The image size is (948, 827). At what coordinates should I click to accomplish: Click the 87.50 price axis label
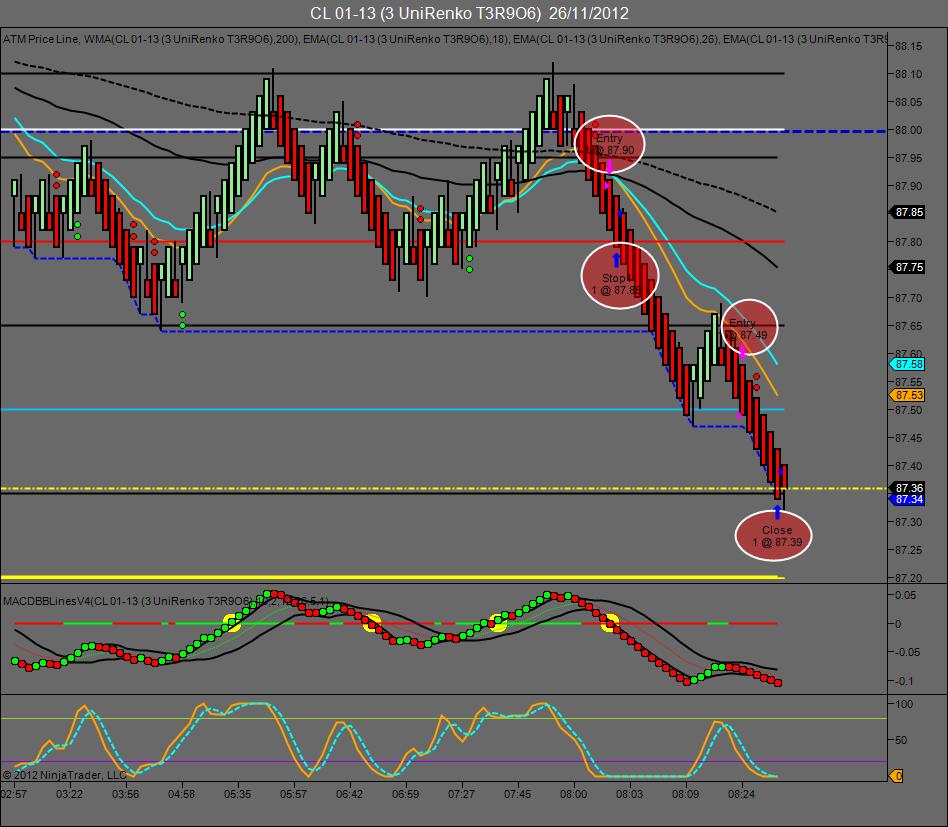pos(908,410)
